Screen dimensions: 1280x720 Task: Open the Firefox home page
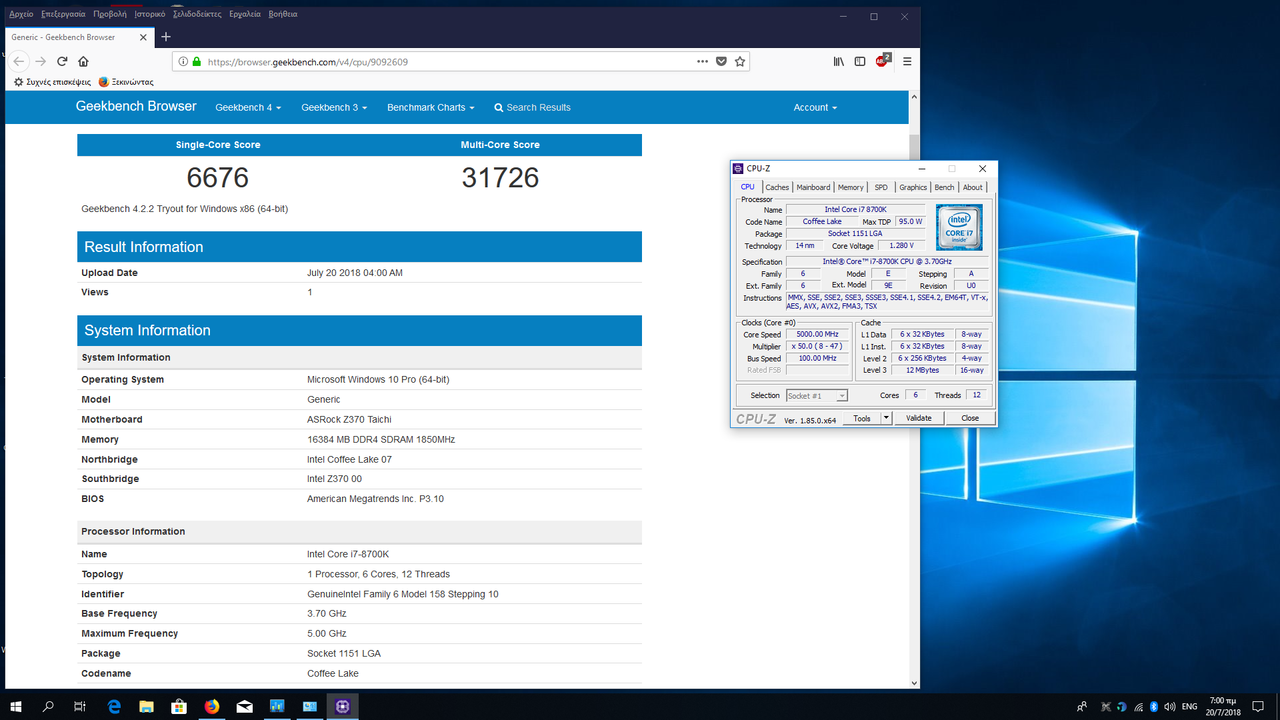point(83,61)
